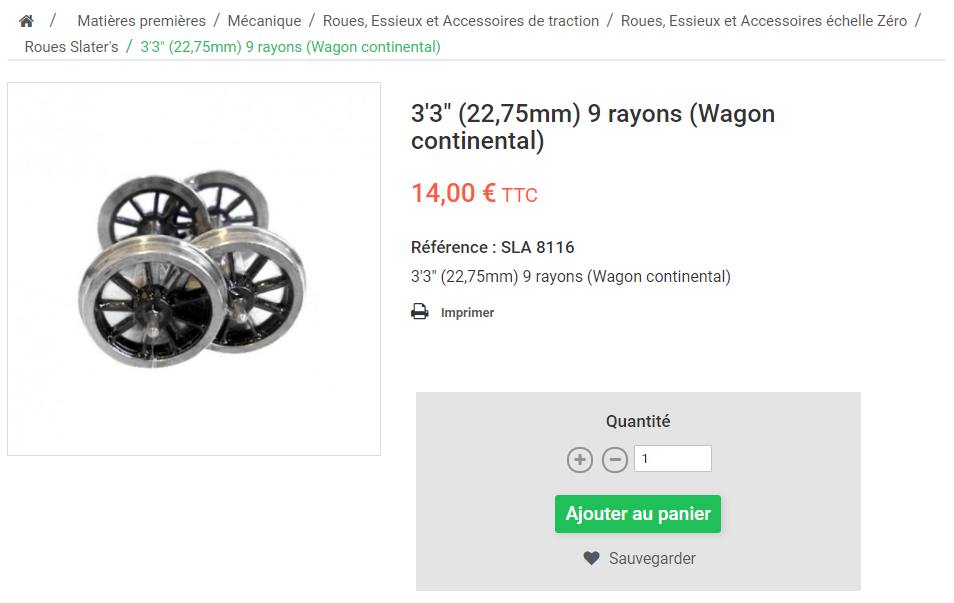
Task: Open the wagon wheels product image
Action: 194,269
